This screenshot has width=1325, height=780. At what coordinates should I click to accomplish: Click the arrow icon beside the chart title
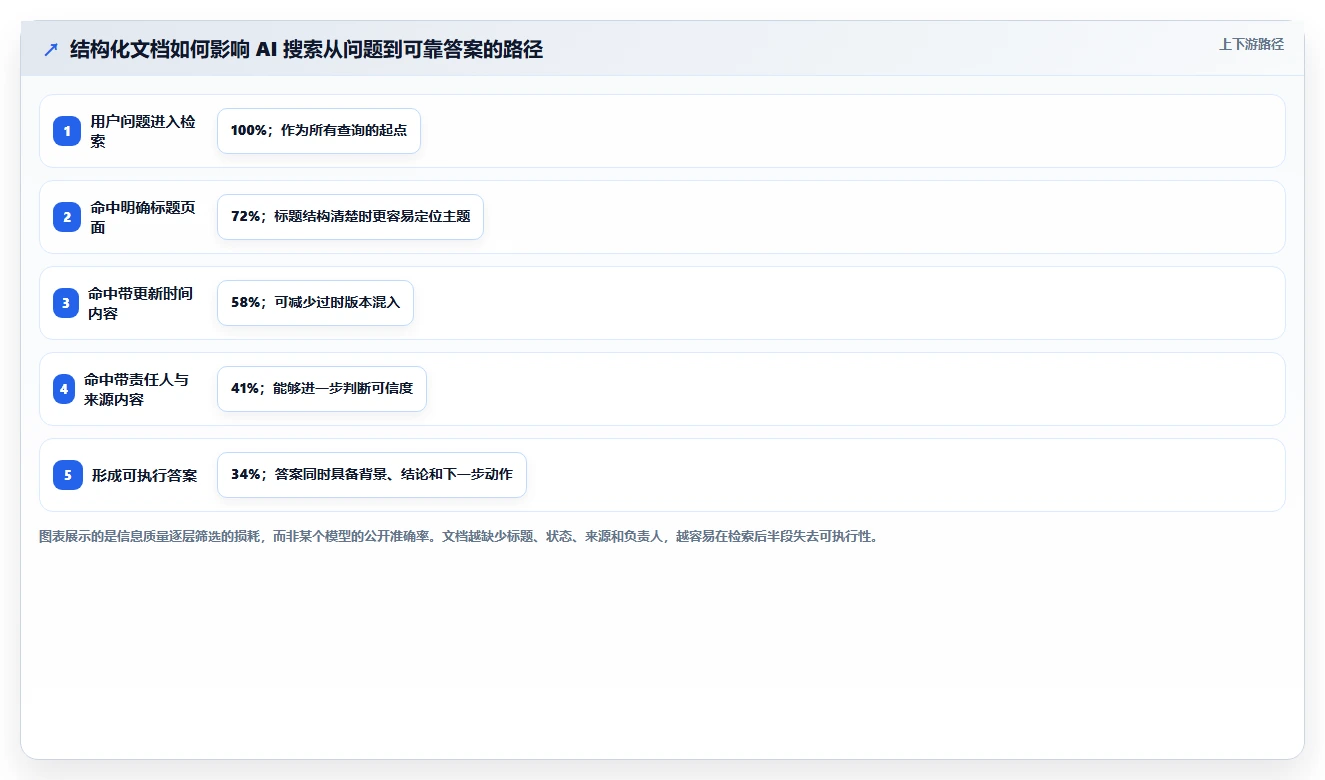pyautogui.click(x=50, y=50)
